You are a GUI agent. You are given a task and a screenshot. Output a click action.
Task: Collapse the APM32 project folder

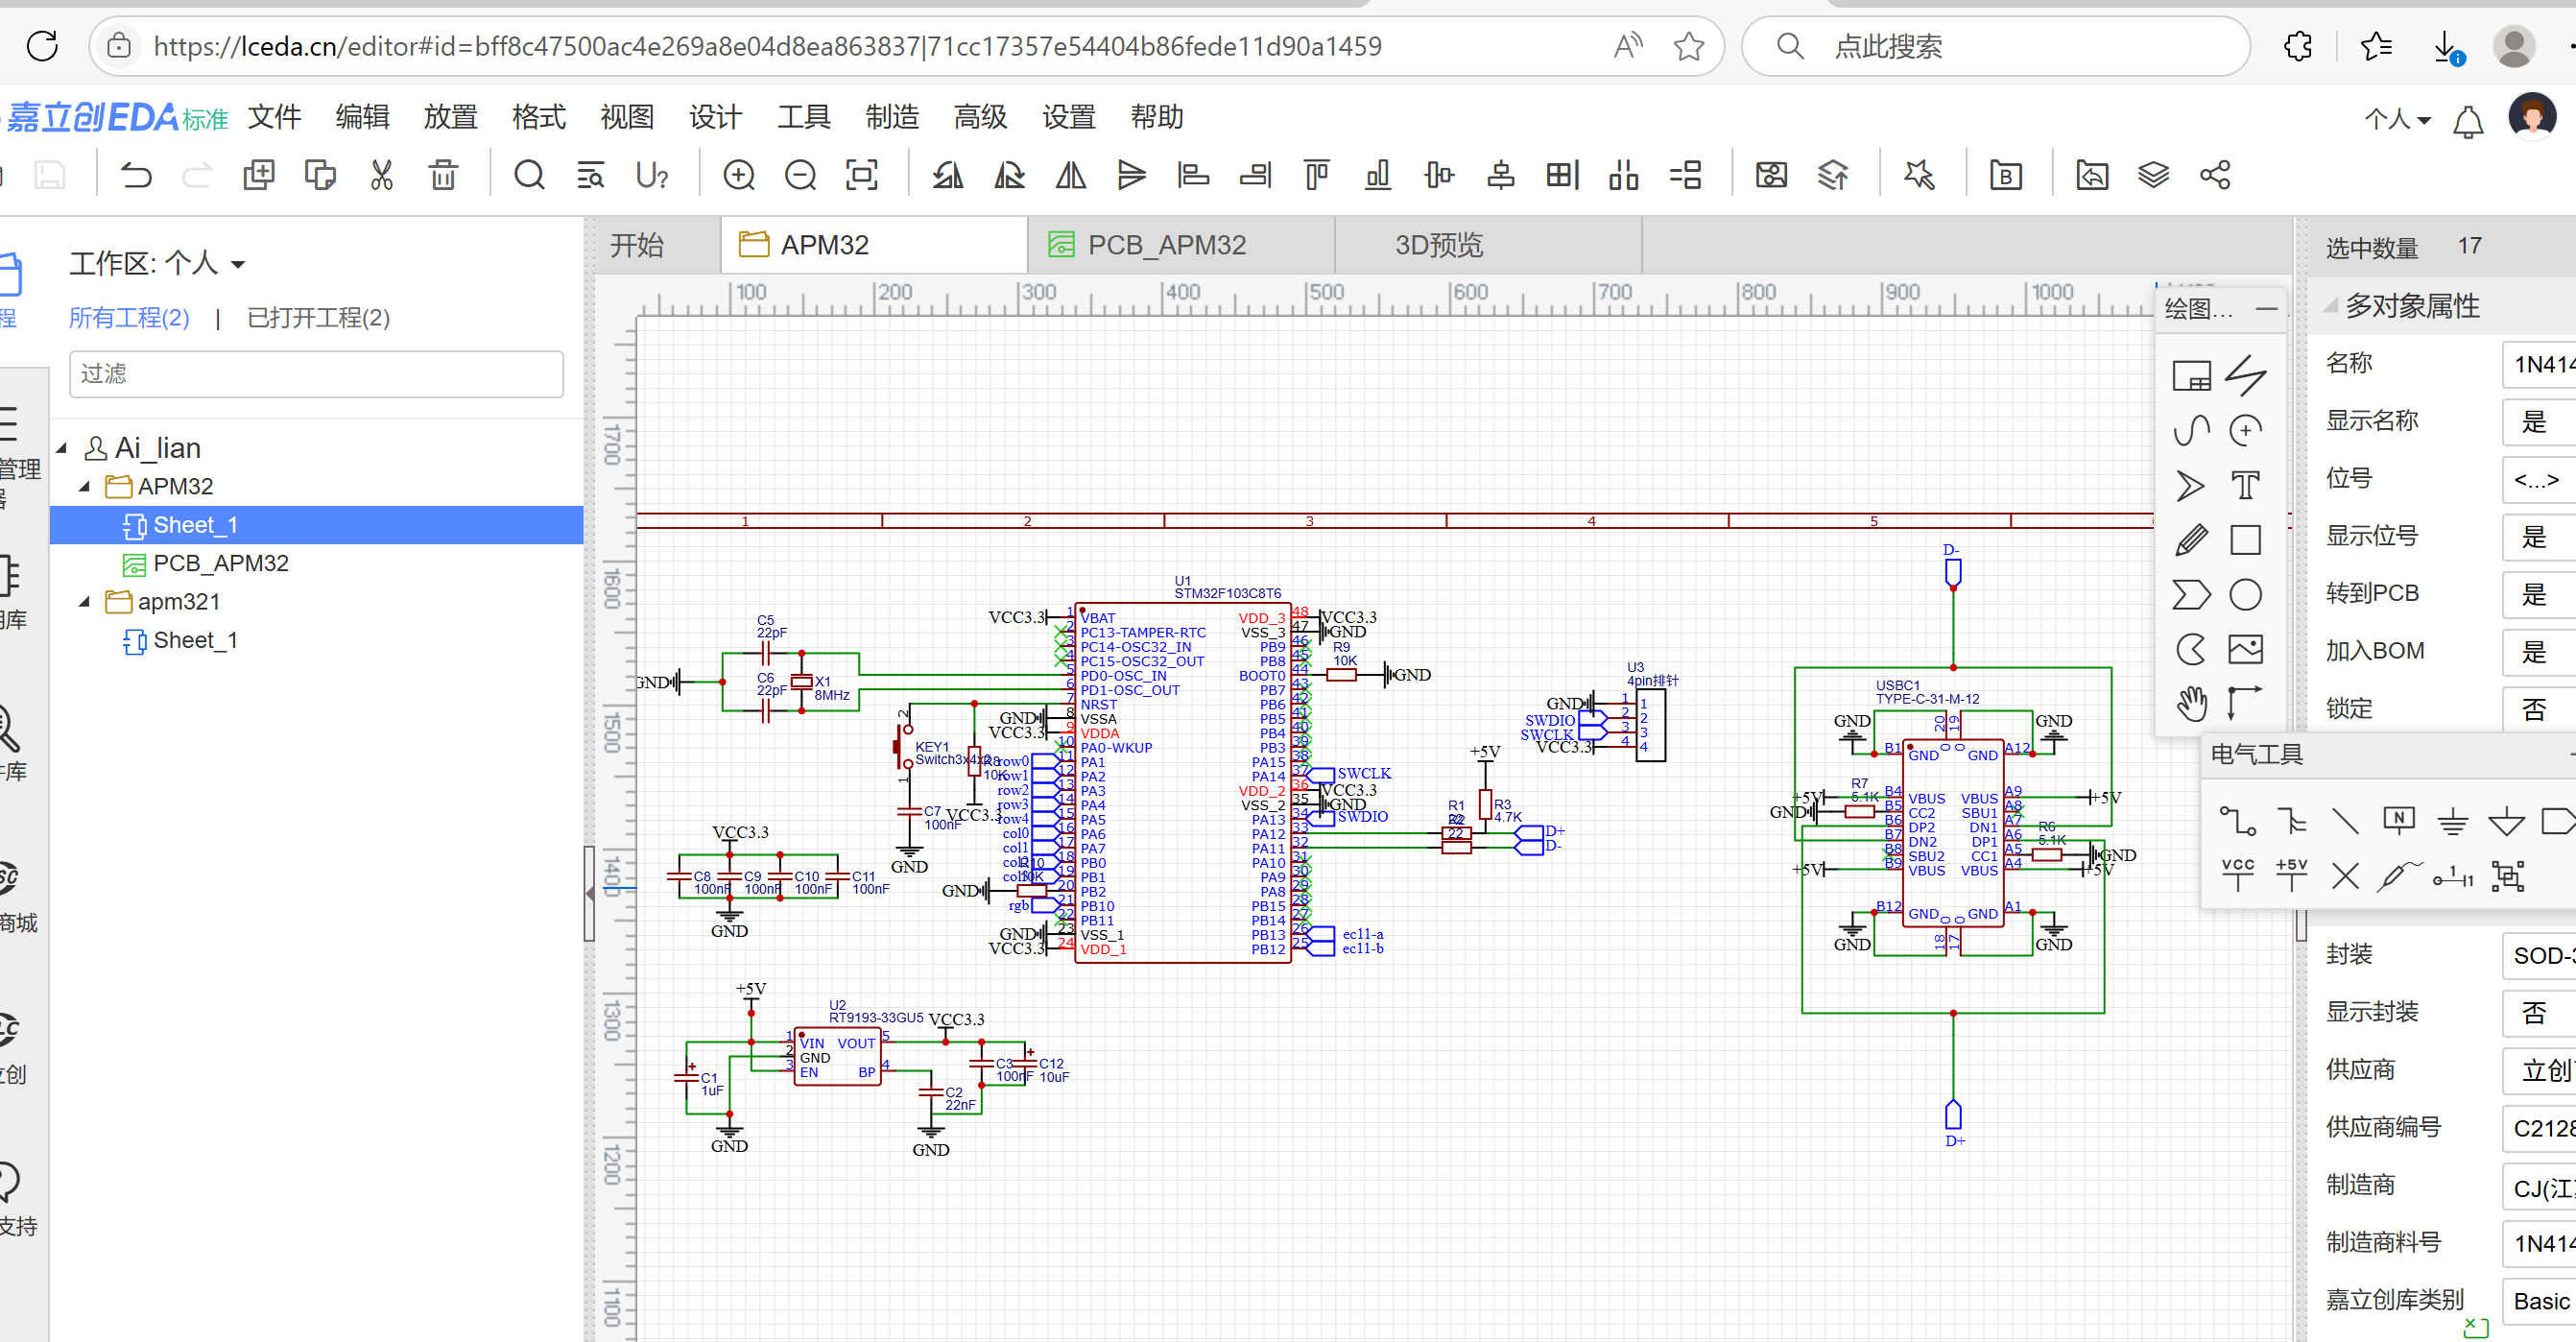pyautogui.click(x=85, y=487)
